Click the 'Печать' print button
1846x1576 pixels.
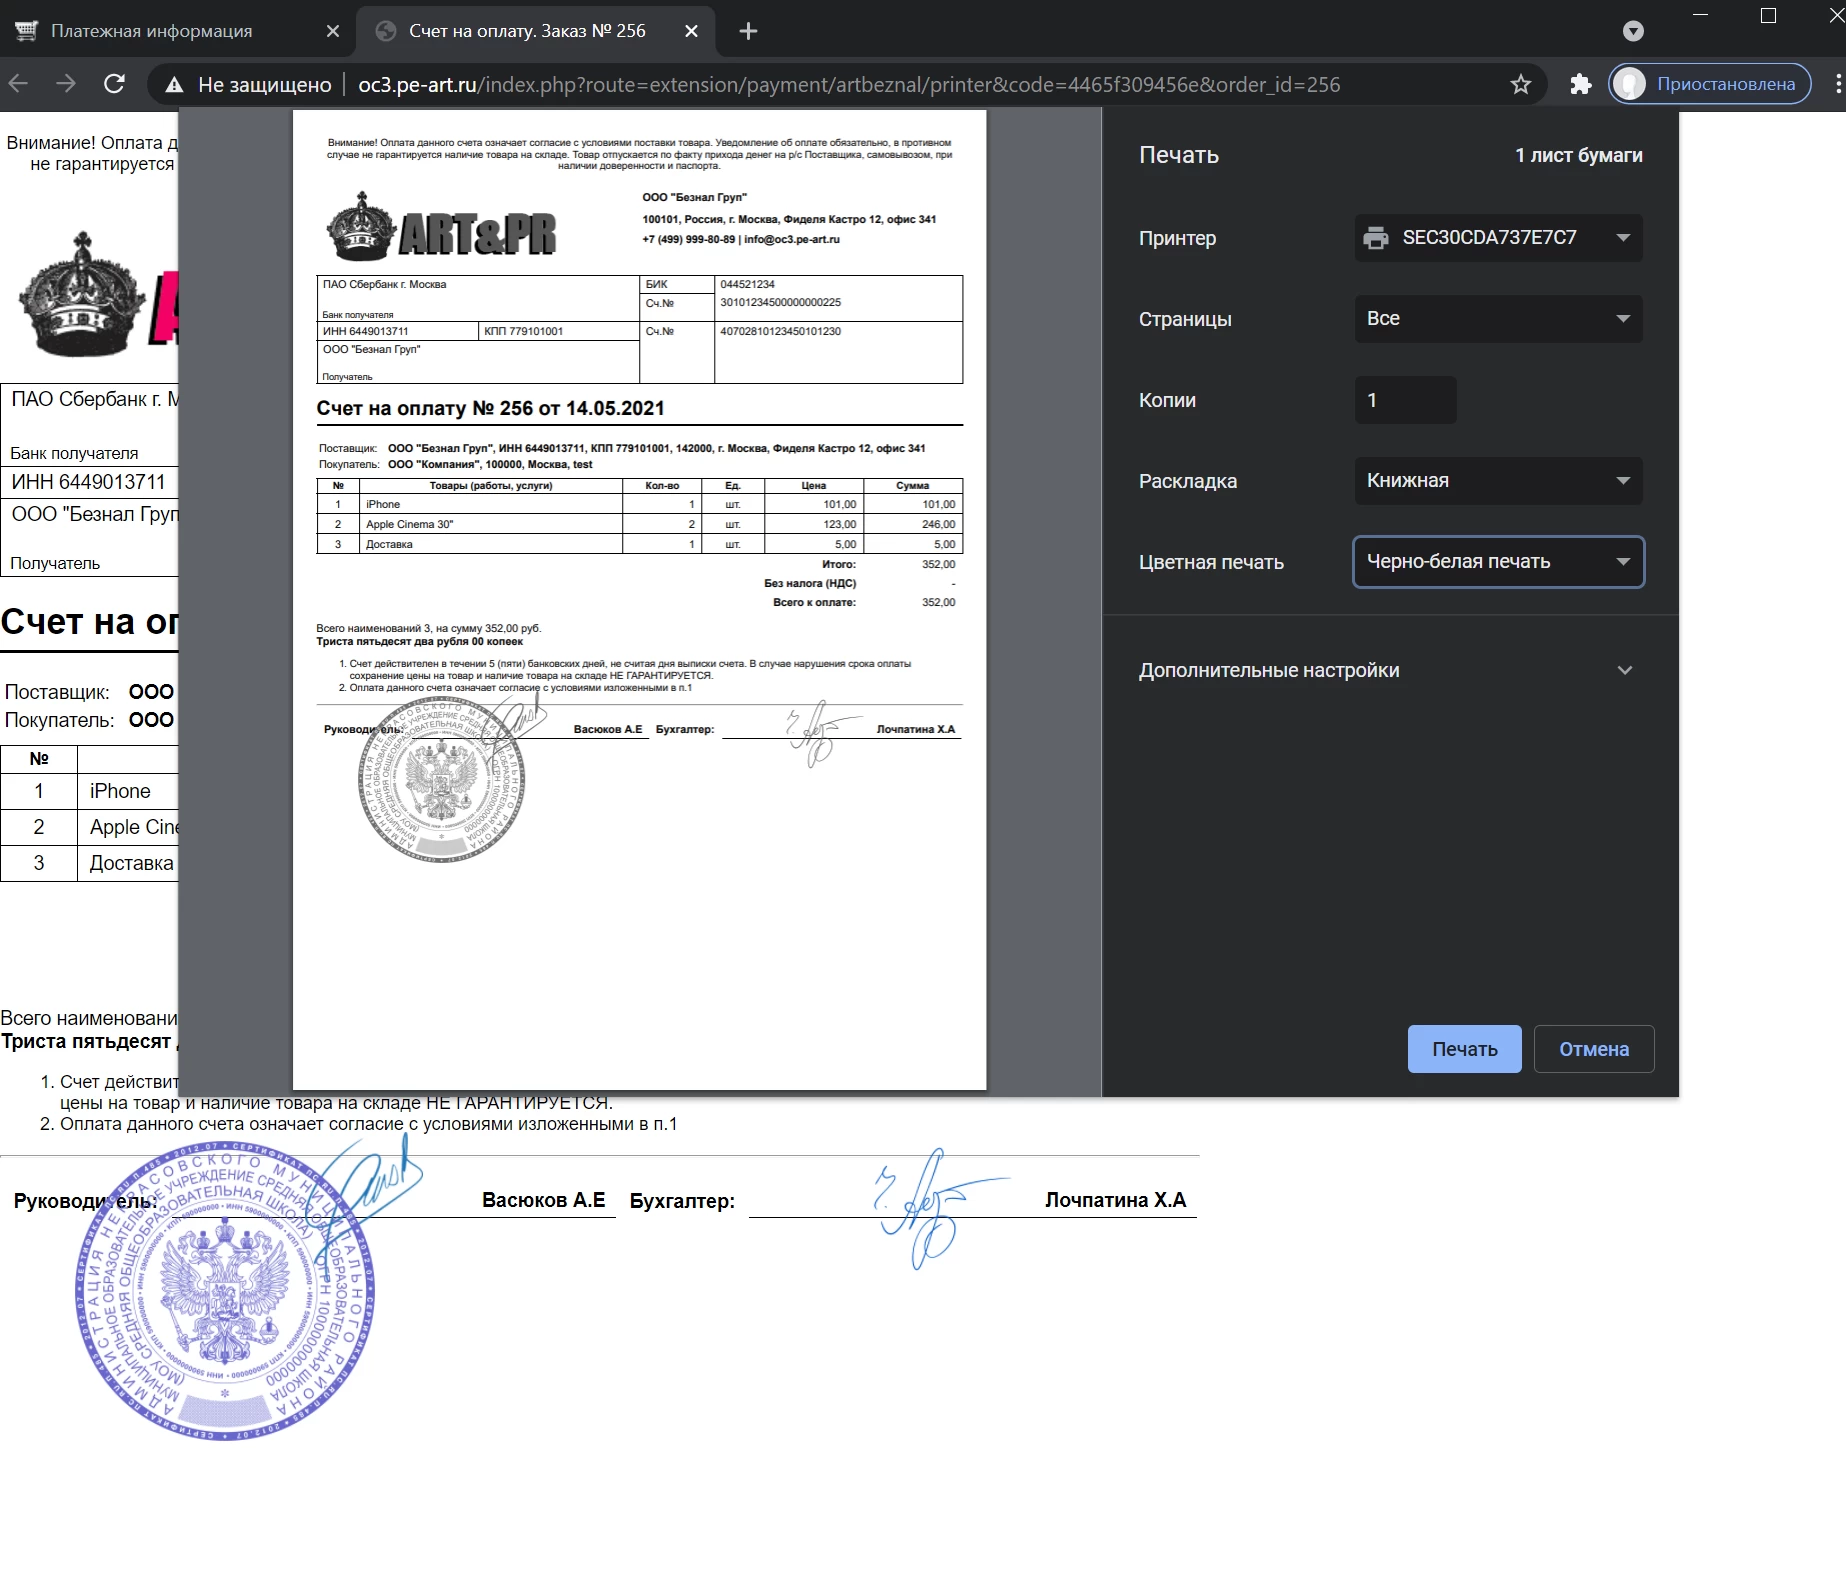click(x=1465, y=1049)
